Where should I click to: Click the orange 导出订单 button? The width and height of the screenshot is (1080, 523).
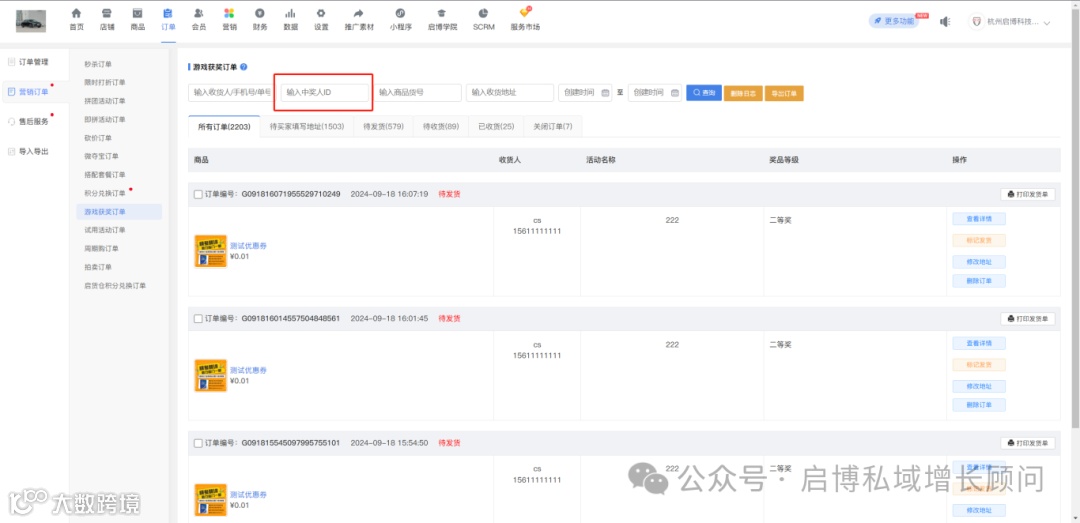pyautogui.click(x=785, y=93)
